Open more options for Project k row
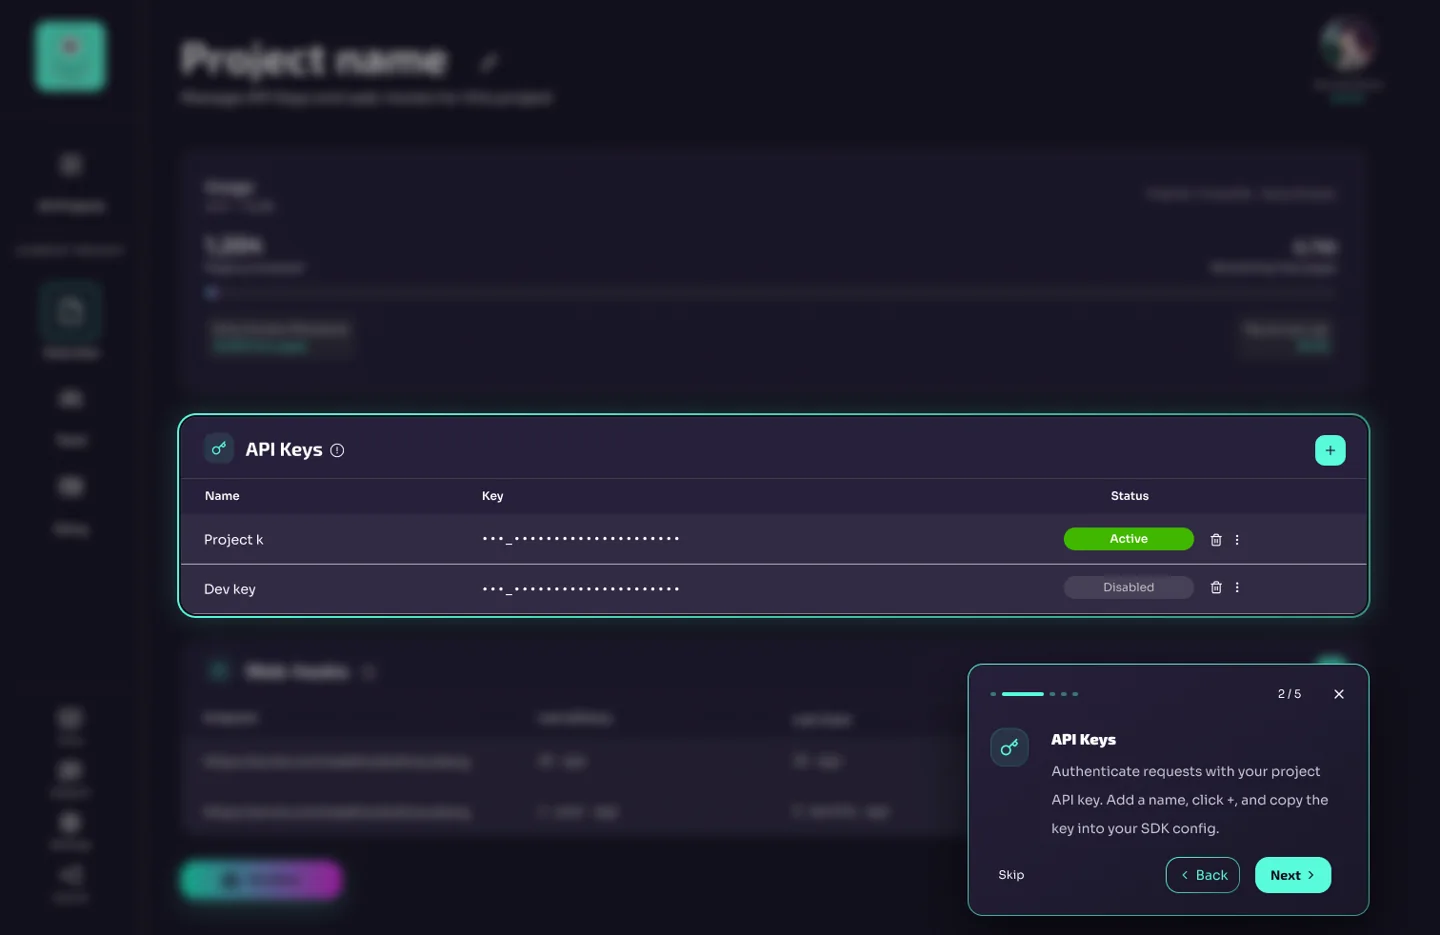 point(1237,540)
